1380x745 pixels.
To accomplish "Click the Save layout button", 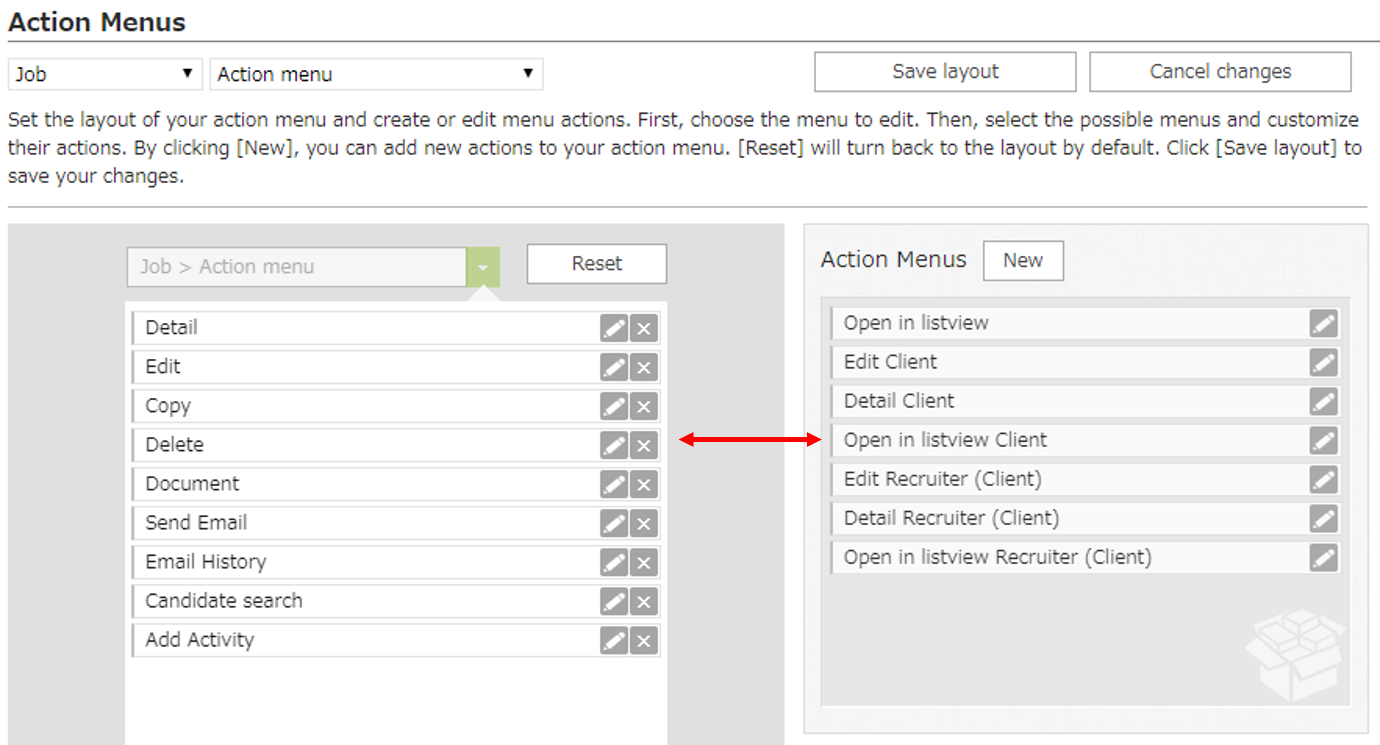I will pyautogui.click(x=945, y=72).
